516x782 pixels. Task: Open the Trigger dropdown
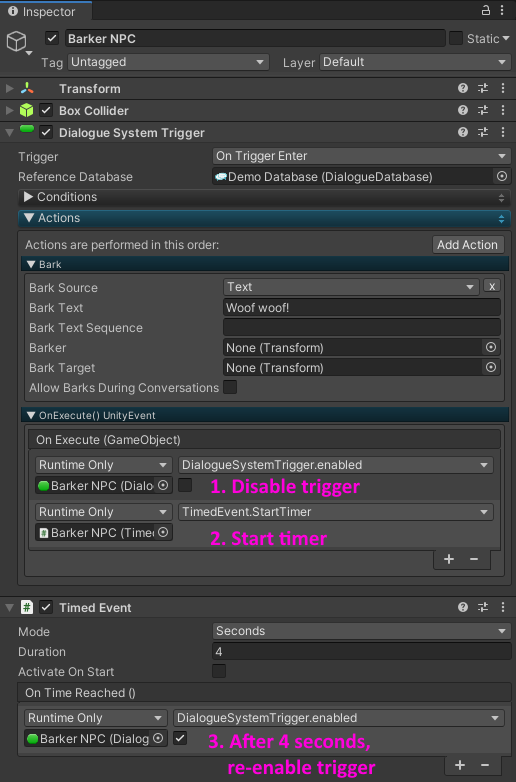[x=361, y=156]
